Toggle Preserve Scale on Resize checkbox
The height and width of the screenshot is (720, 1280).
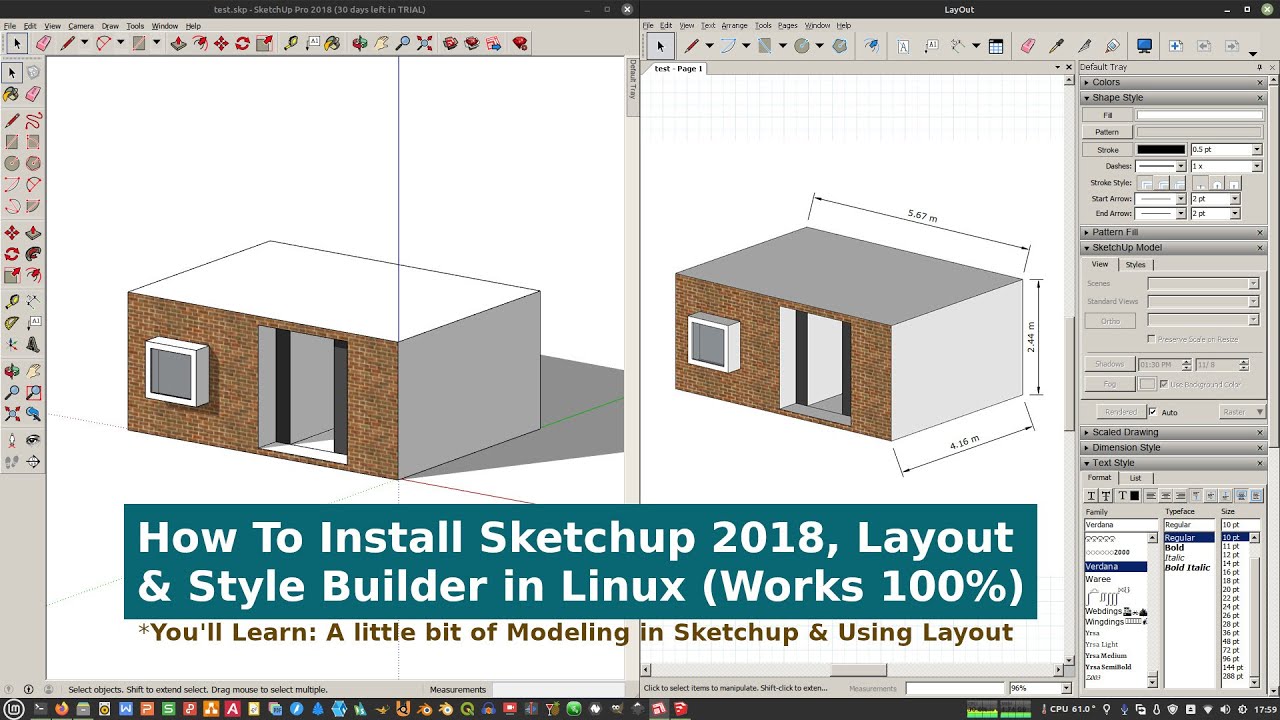point(1152,339)
